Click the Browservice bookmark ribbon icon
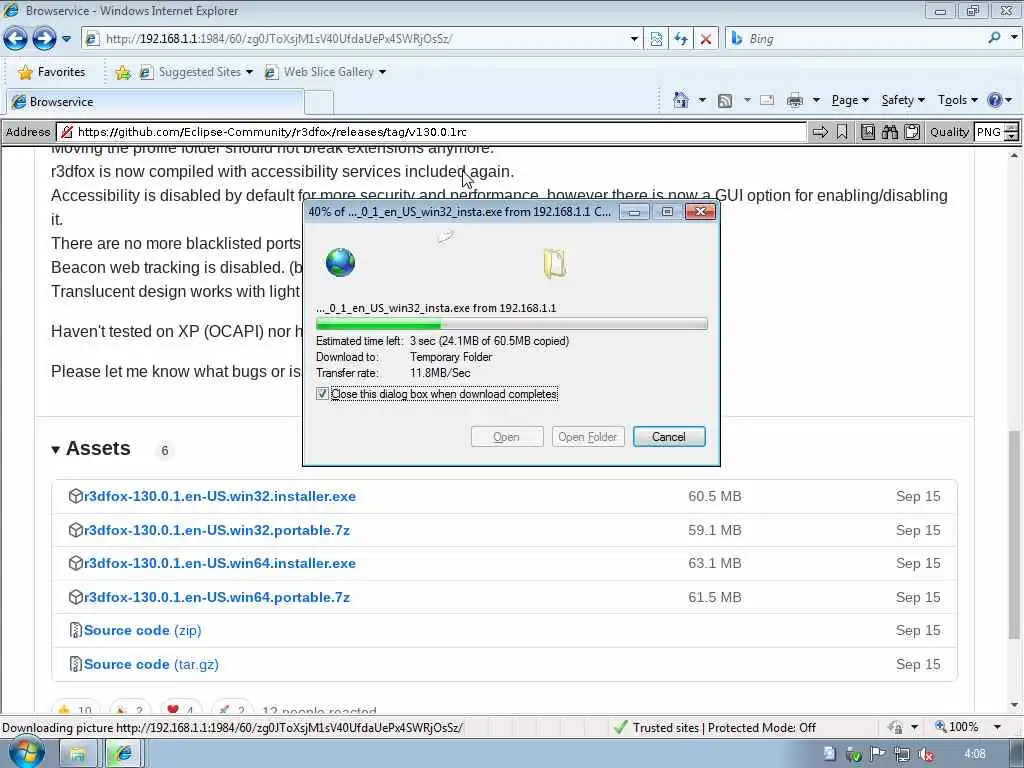This screenshot has height=768, width=1024. (842, 133)
